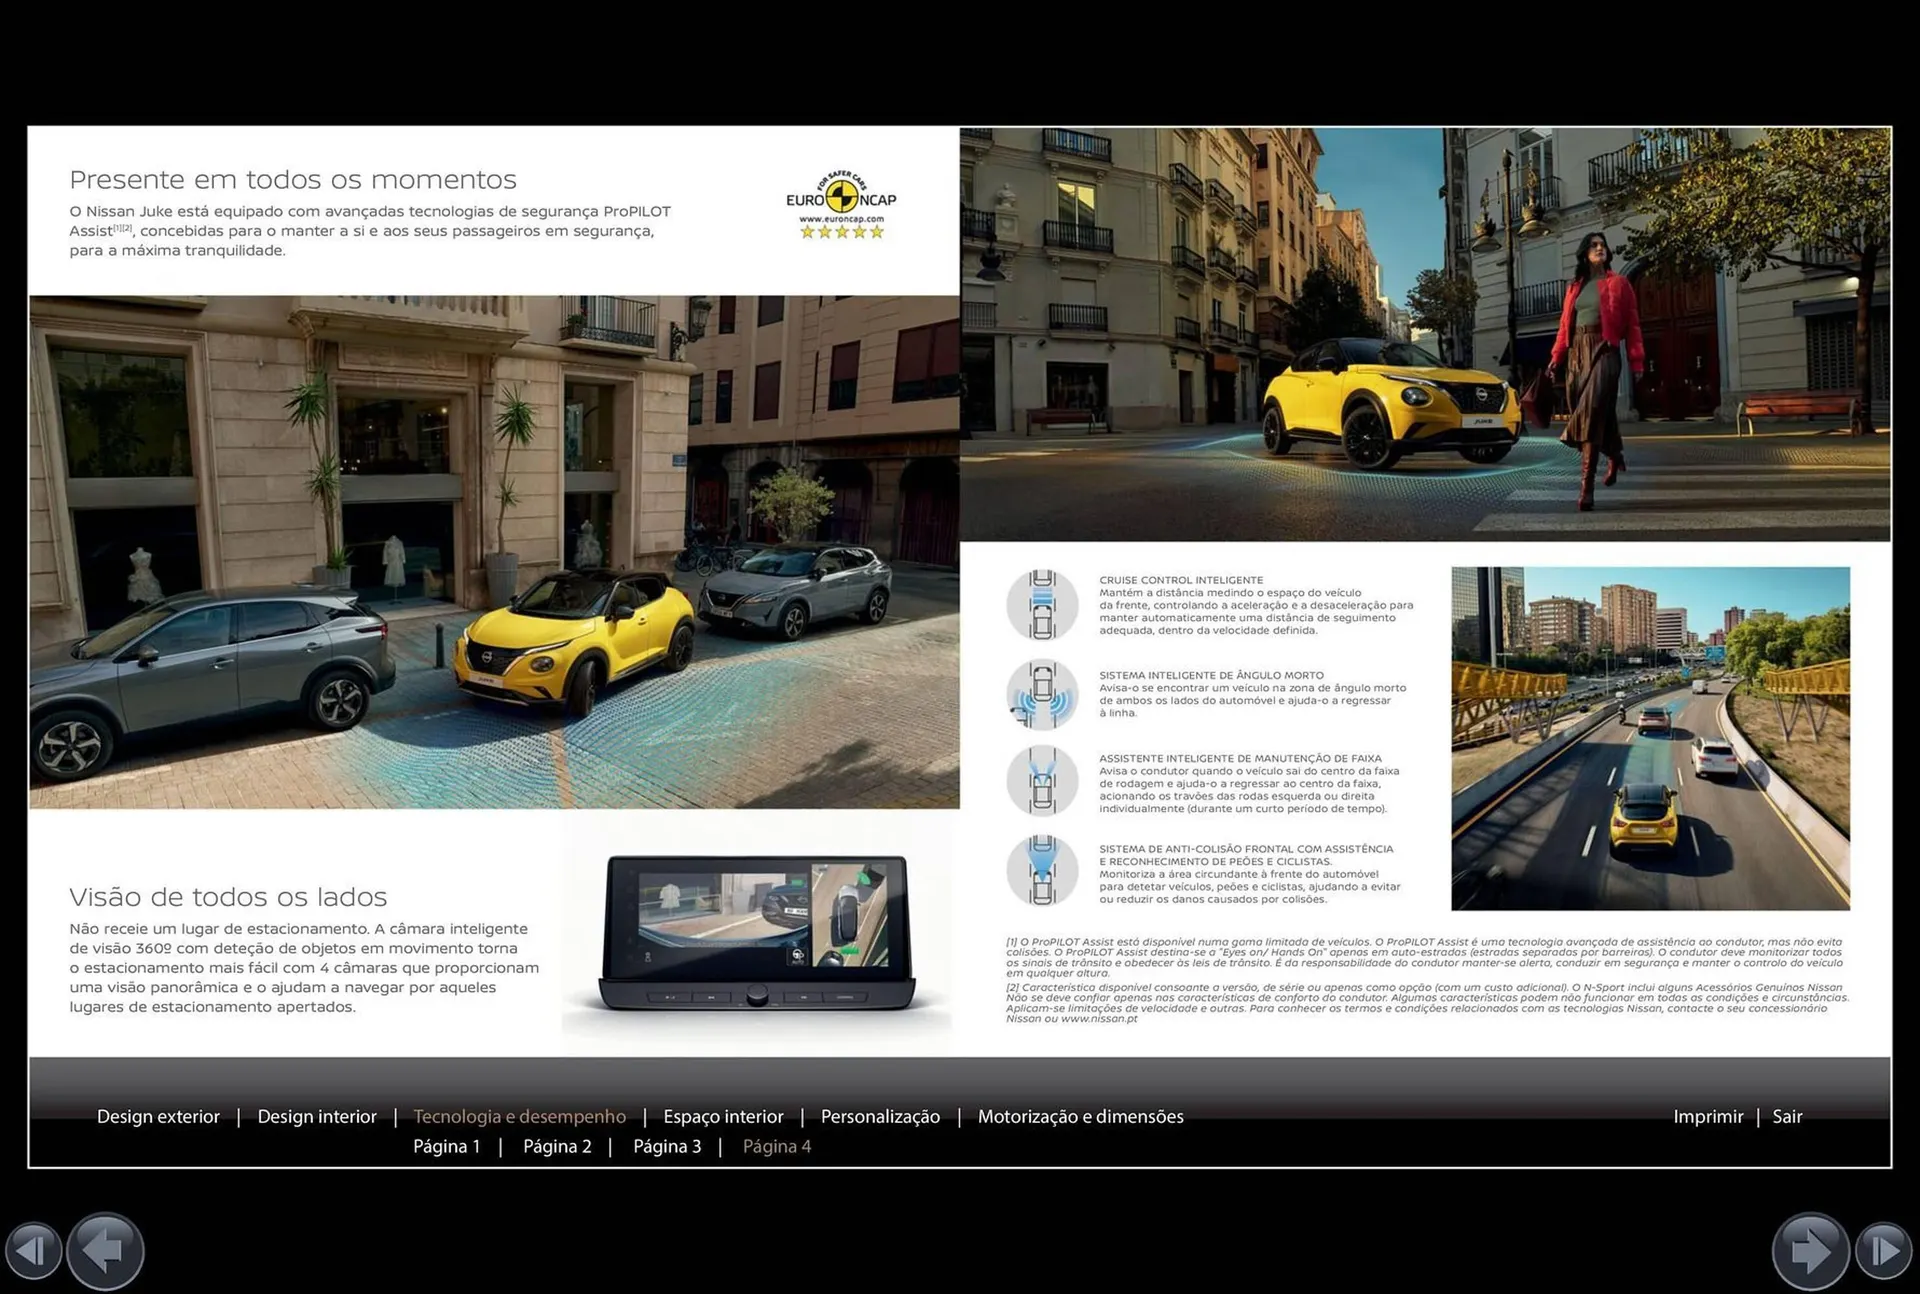1920x1294 pixels.
Task: Open the Design exterior section
Action: (158, 1116)
